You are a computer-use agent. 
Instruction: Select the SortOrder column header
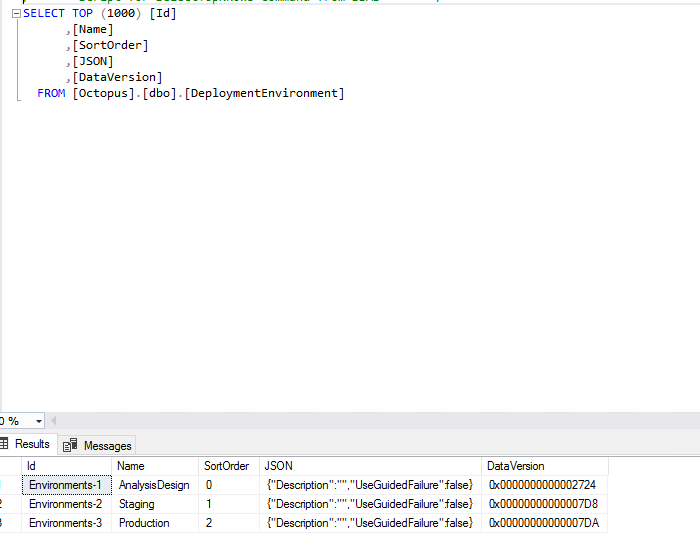pos(229,466)
